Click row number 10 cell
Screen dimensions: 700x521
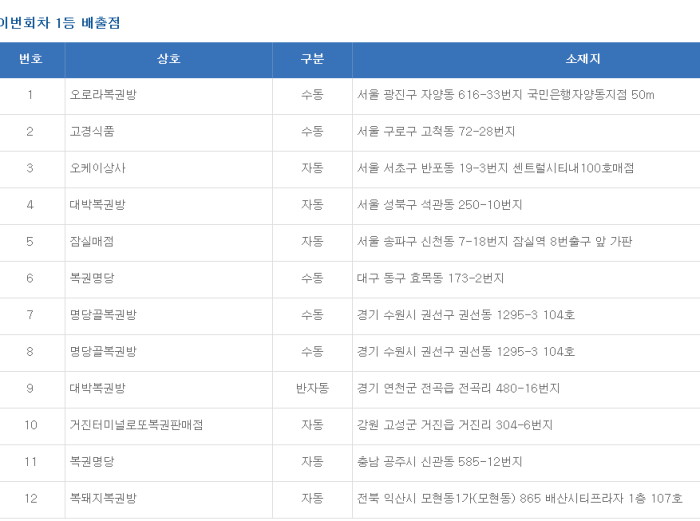31,425
